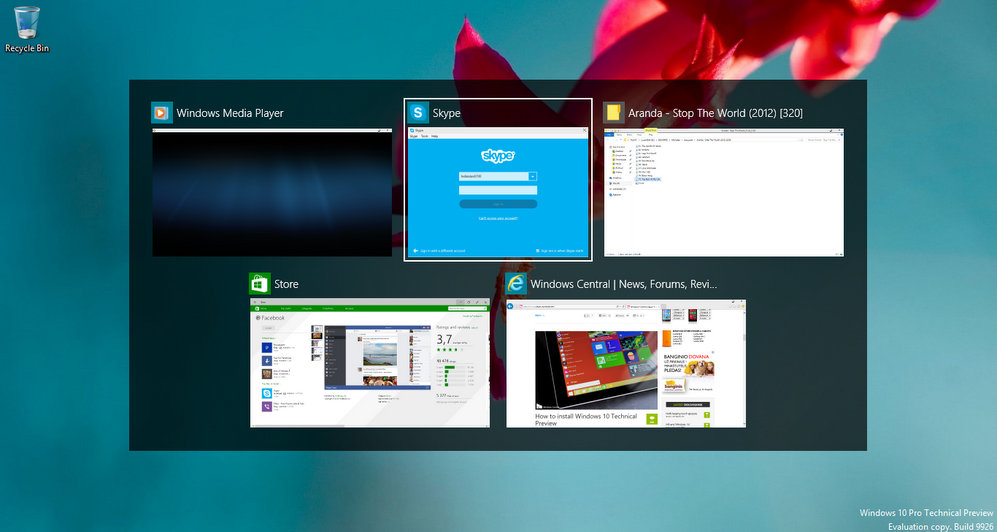The width and height of the screenshot is (997, 532).
Task: Click the Skype logo in the preview
Action: (498, 156)
